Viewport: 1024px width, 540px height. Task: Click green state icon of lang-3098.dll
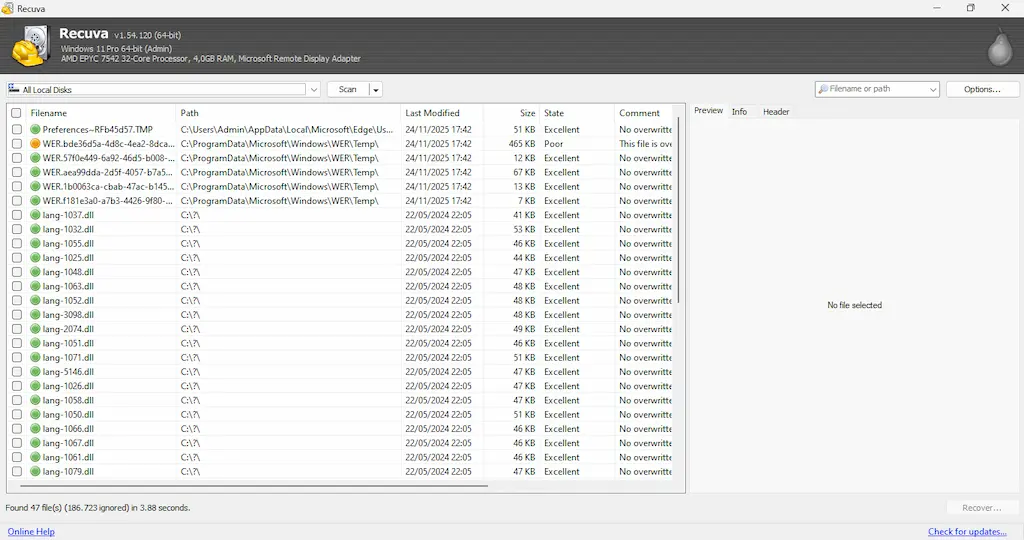35,315
